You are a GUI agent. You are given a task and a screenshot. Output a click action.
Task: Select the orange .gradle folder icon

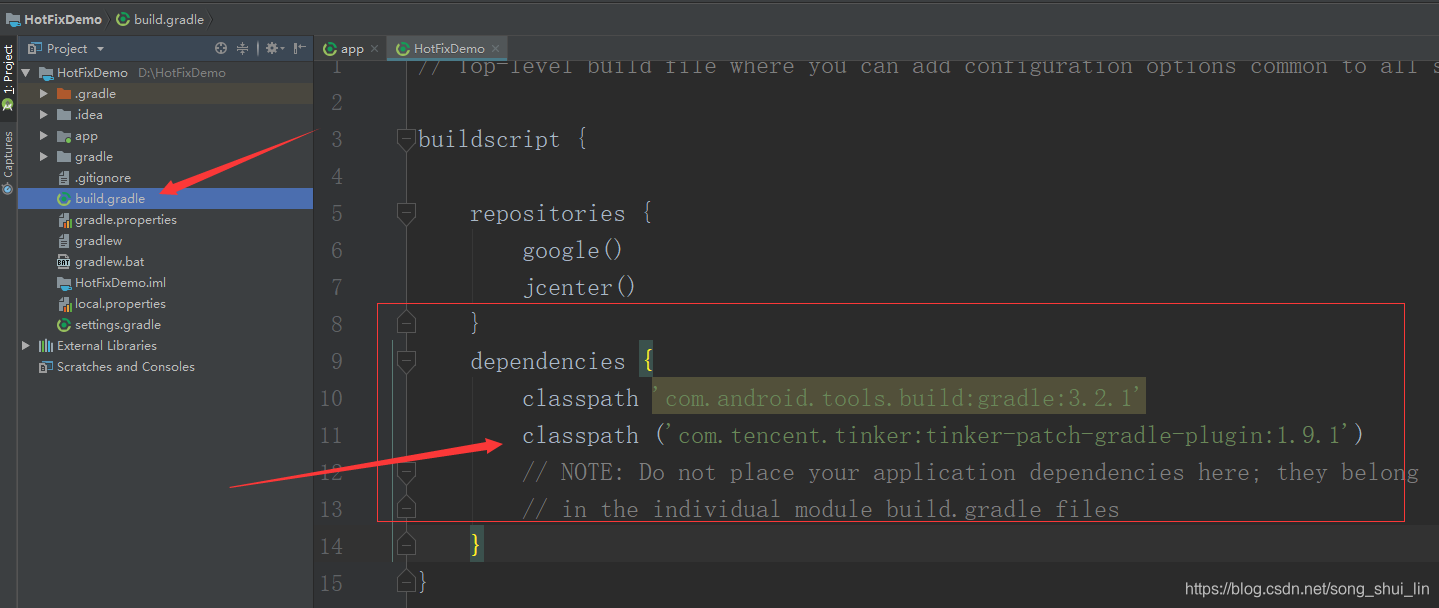(64, 94)
